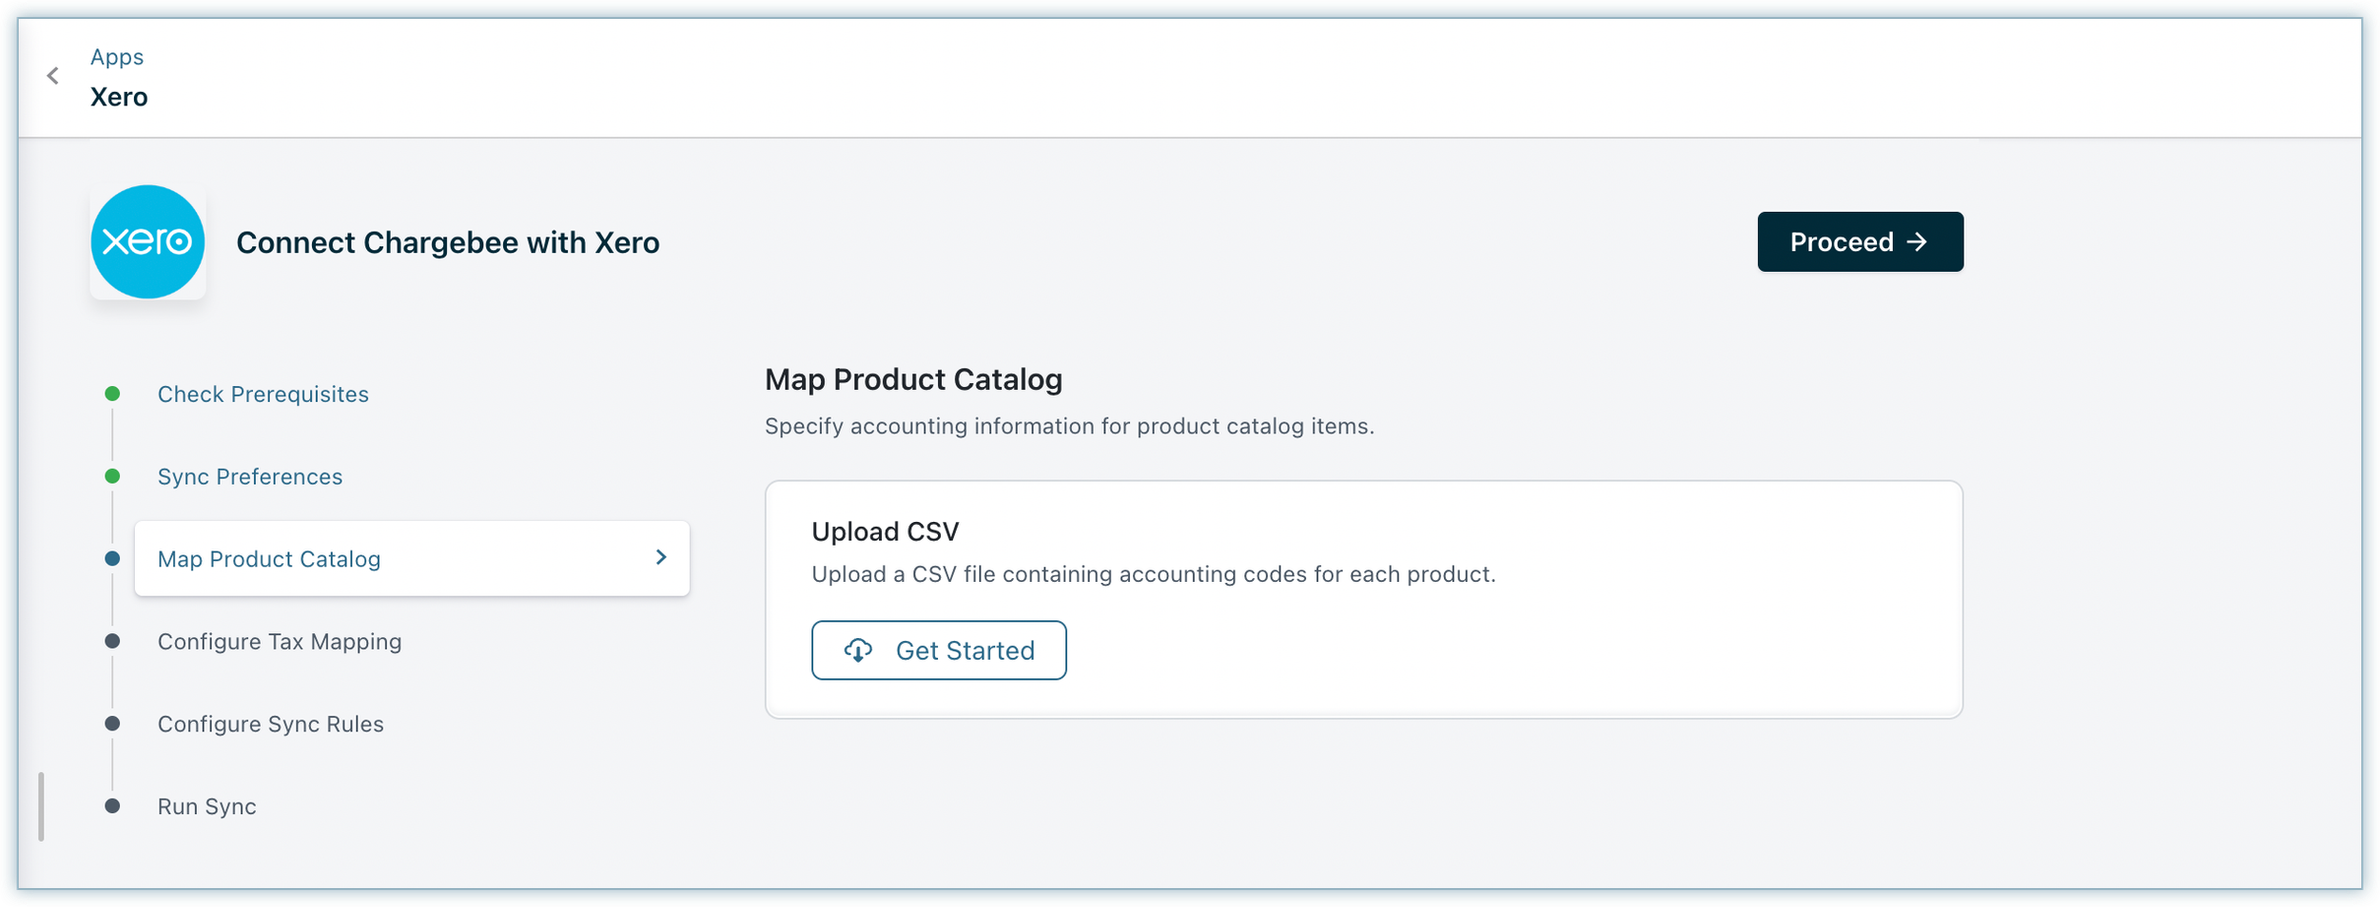2380x907 pixels.
Task: Click green dot beside Check Prerequisites
Action: point(113,394)
